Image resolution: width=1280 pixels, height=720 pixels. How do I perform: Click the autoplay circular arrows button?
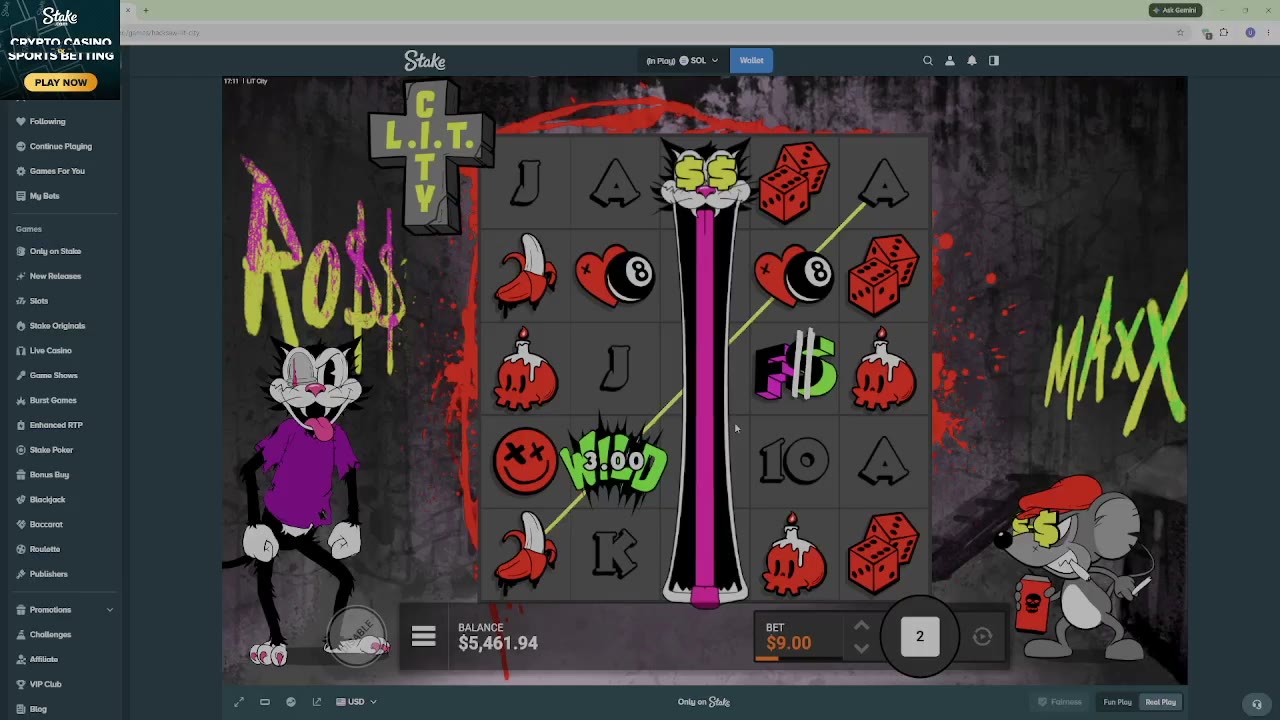pos(982,637)
